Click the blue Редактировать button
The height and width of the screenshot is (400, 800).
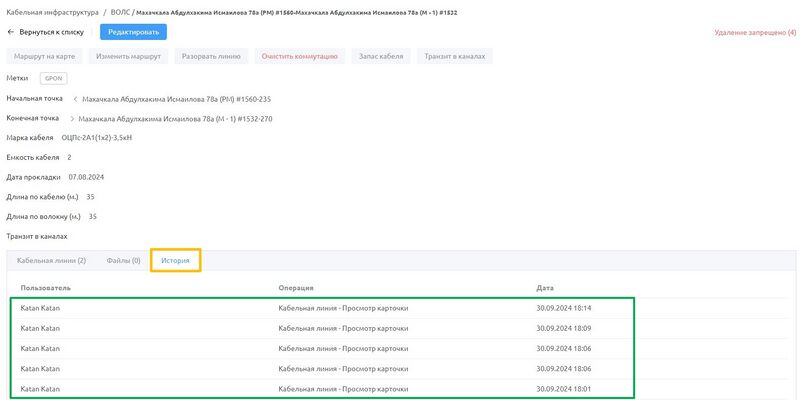[x=133, y=32]
